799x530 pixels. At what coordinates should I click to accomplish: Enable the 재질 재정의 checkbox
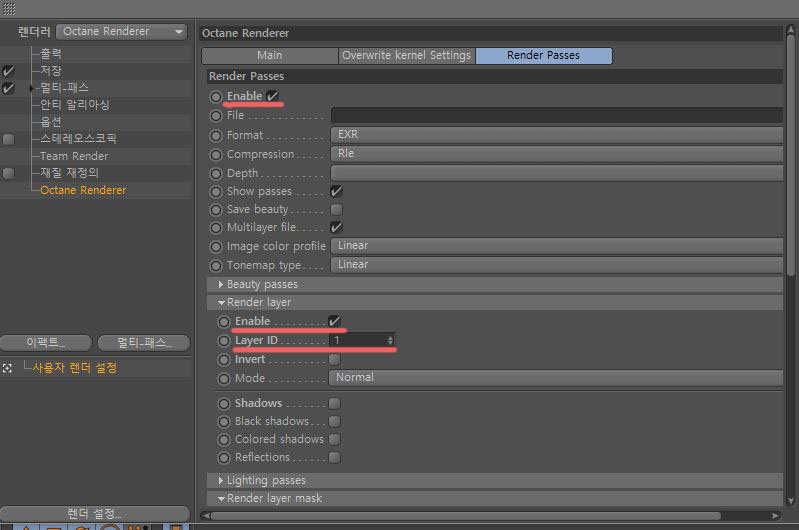pos(8,173)
